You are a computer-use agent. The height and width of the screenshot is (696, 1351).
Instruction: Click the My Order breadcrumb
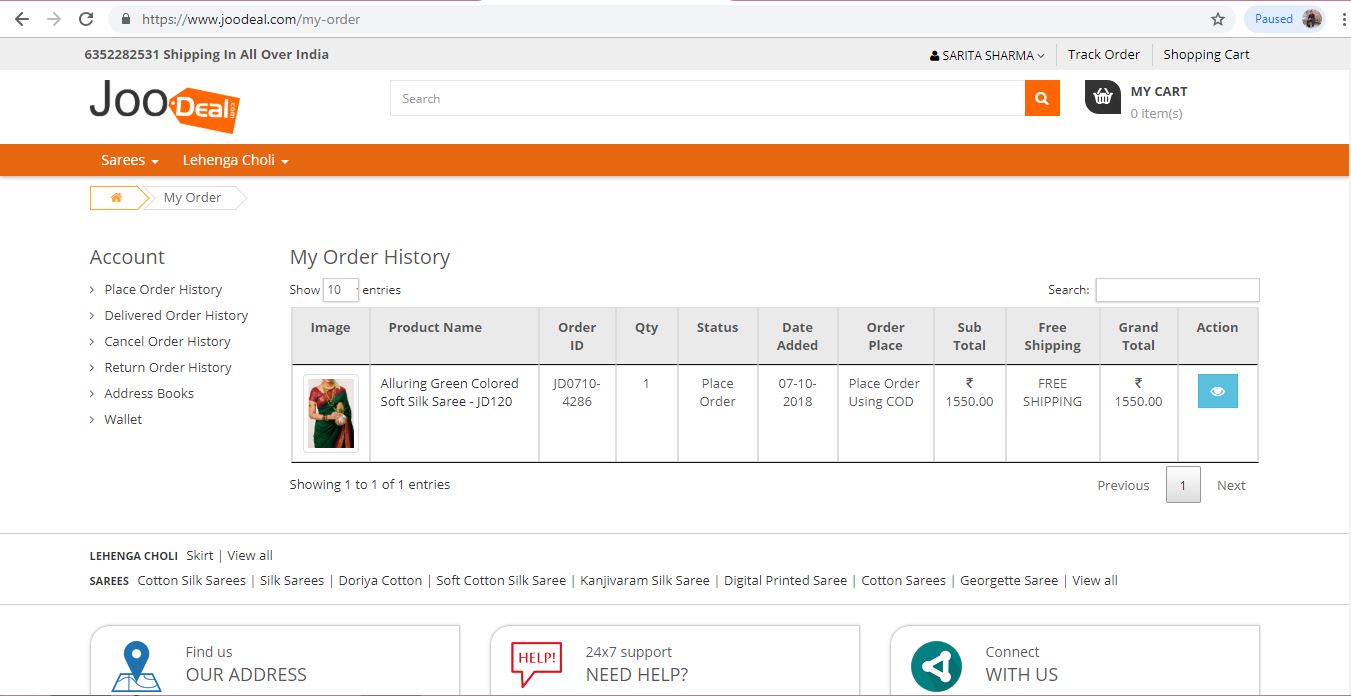pos(192,198)
